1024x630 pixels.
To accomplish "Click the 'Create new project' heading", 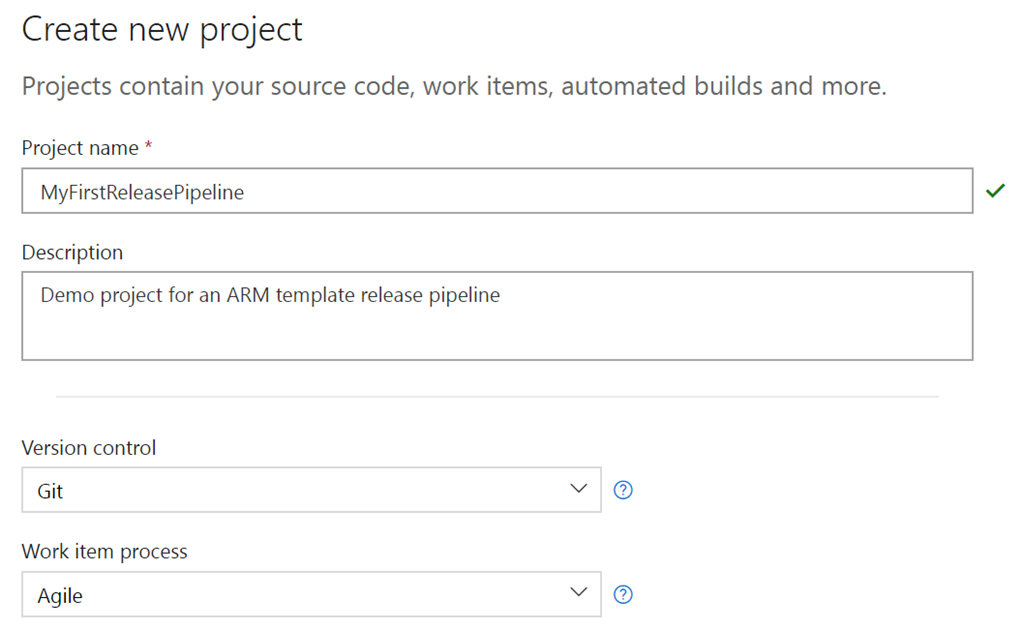I will [162, 29].
